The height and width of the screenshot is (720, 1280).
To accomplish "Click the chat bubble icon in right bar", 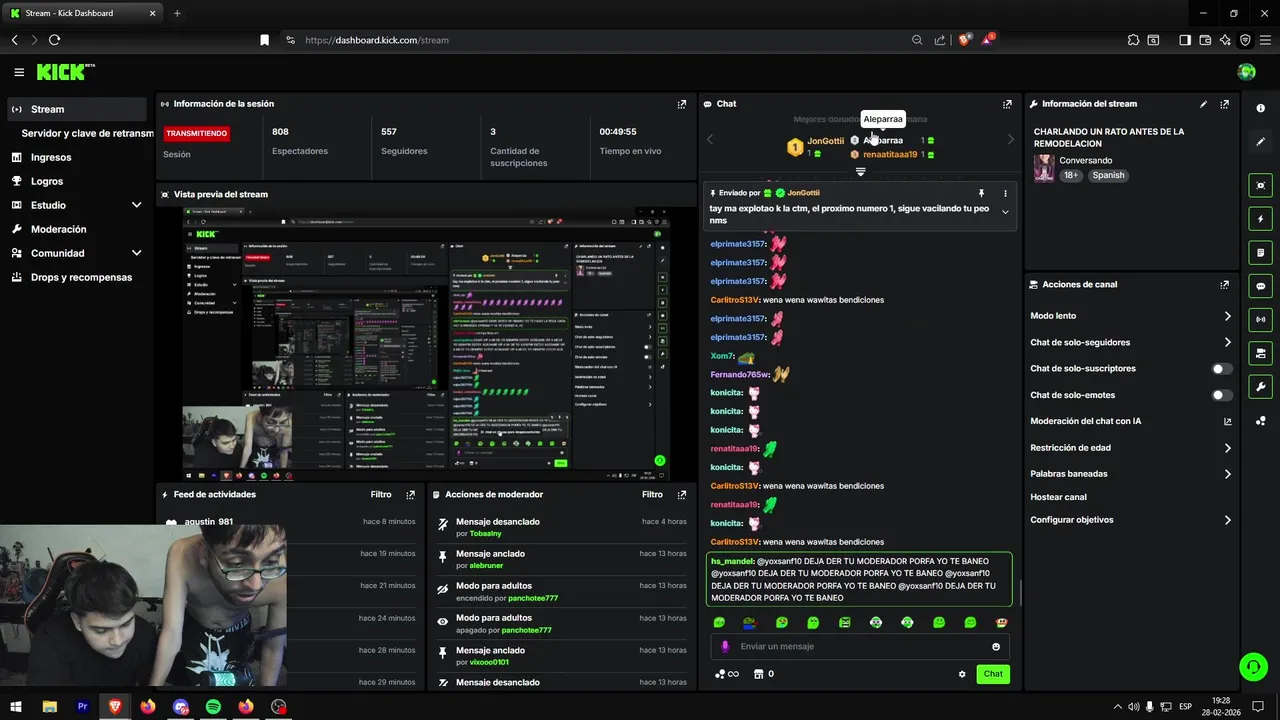I will [1260, 286].
